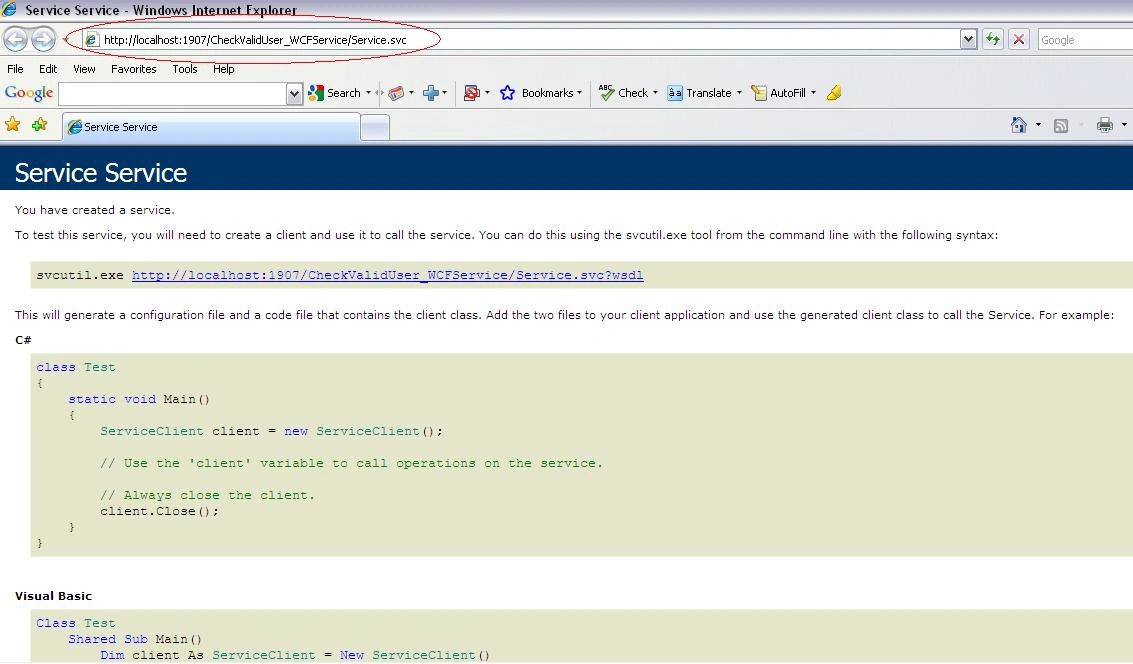Click the 'C#' section label
This screenshot has width=1133, height=664.
(23, 340)
